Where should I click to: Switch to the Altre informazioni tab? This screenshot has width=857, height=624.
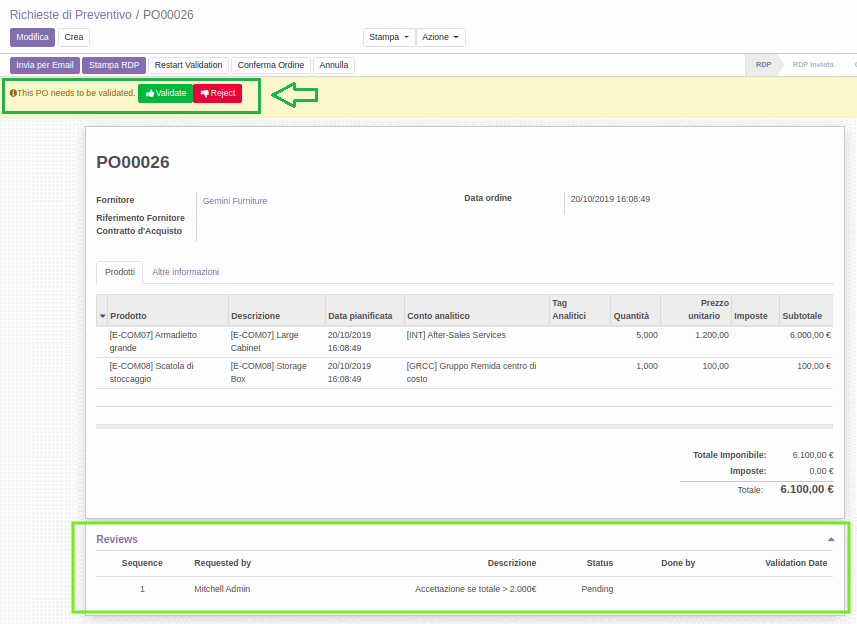point(185,271)
